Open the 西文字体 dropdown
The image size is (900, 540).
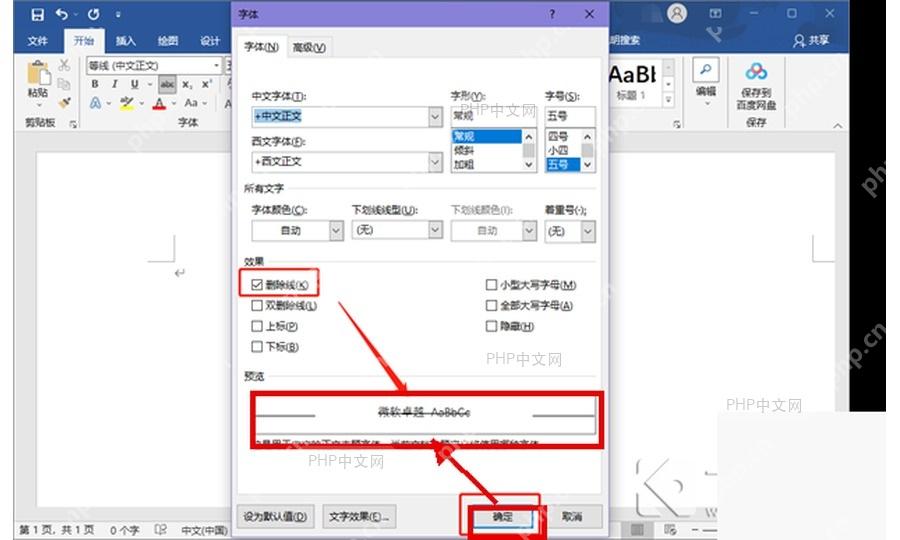pos(435,162)
